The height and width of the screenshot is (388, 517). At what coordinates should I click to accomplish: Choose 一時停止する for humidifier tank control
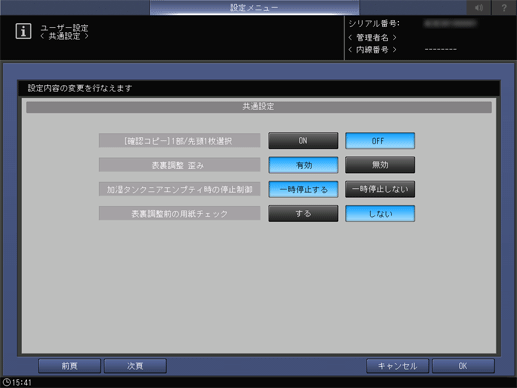pyautogui.click(x=303, y=189)
